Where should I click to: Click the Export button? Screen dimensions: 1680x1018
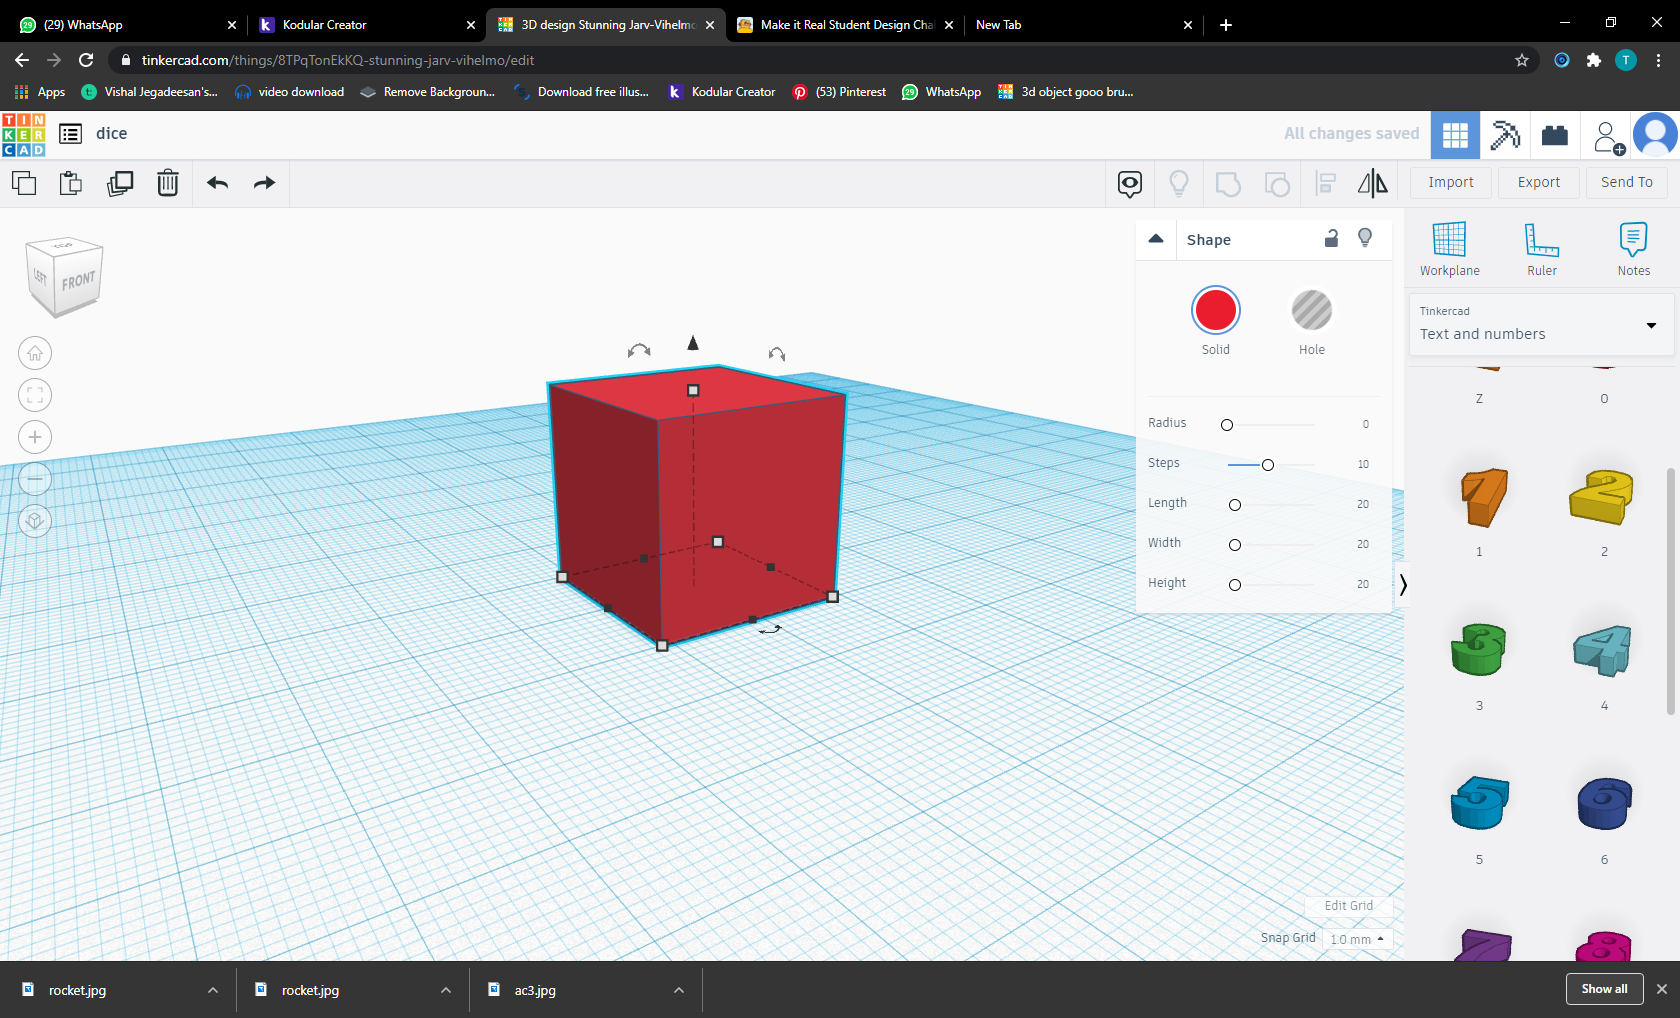click(1539, 183)
